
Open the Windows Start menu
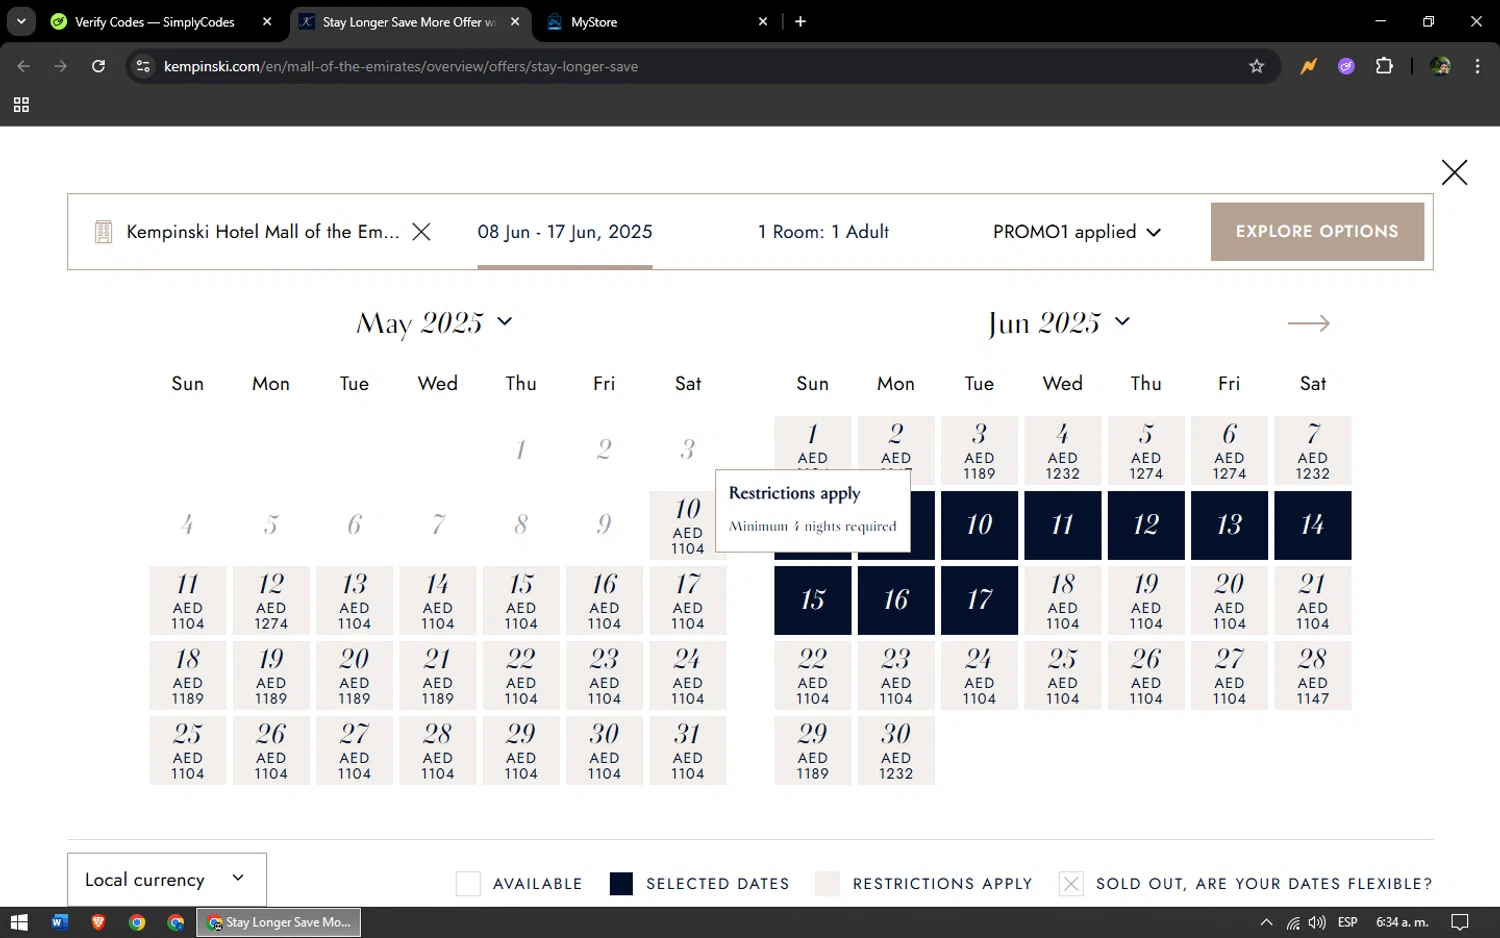pos(19,922)
